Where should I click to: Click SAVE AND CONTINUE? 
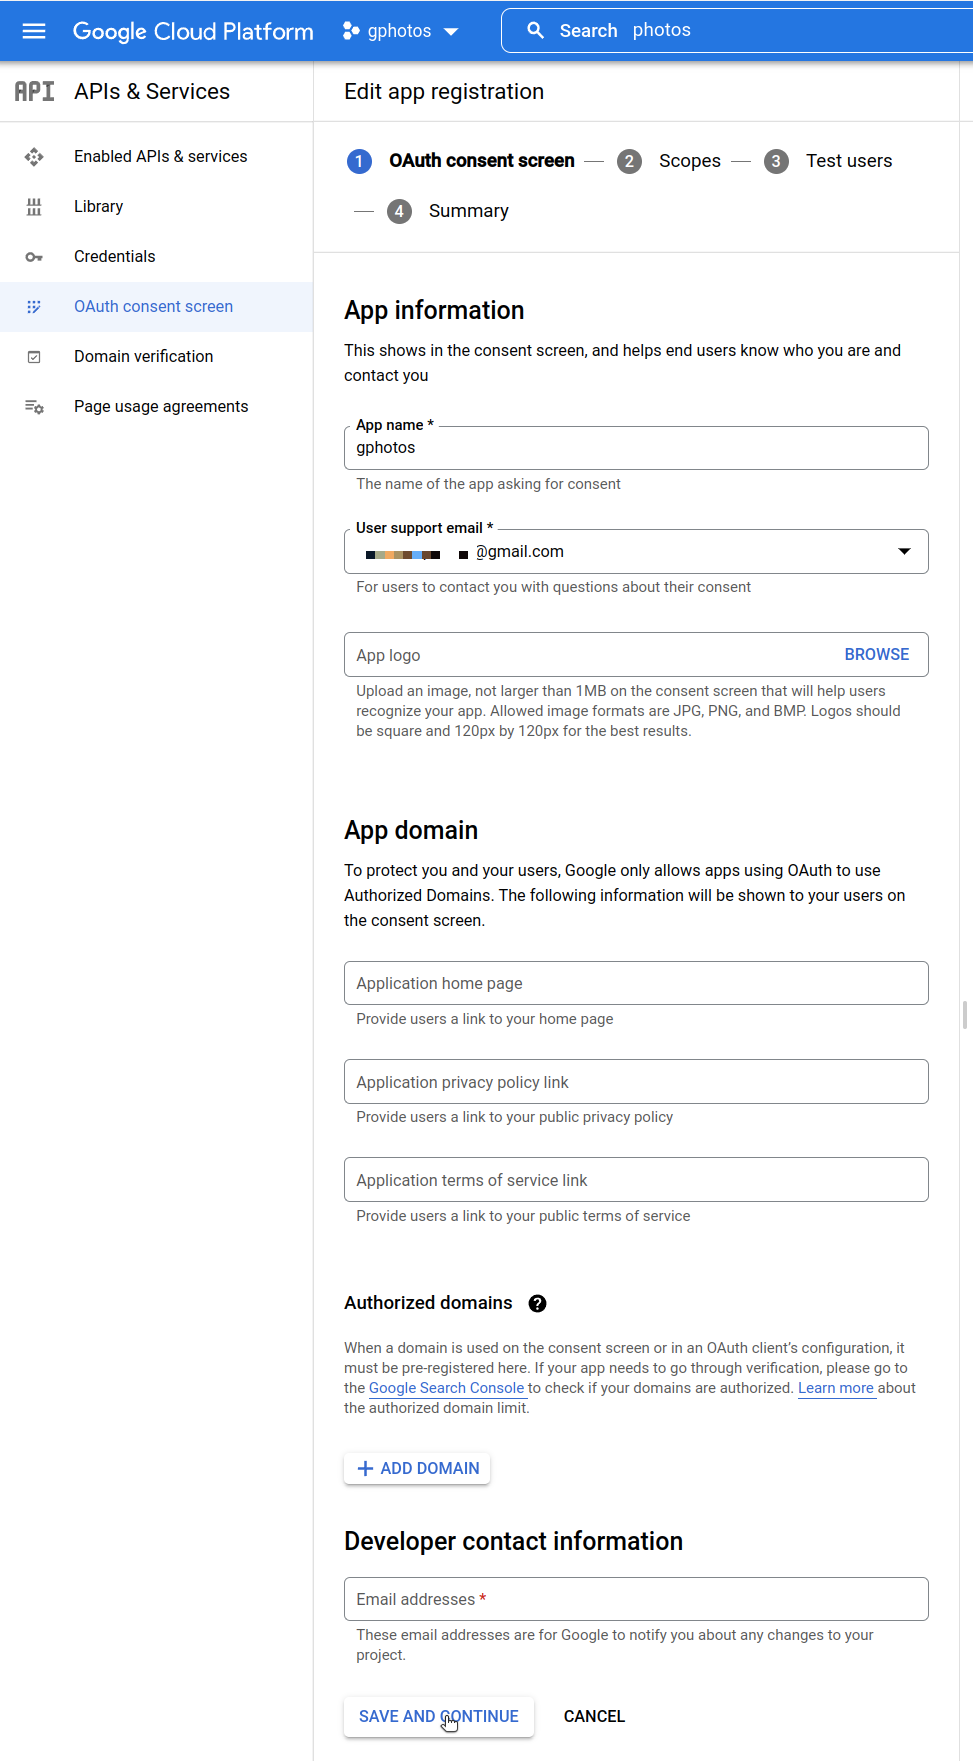point(438,1716)
